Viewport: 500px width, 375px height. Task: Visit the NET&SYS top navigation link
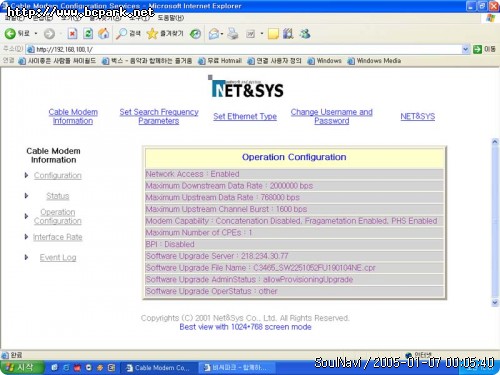tap(418, 116)
